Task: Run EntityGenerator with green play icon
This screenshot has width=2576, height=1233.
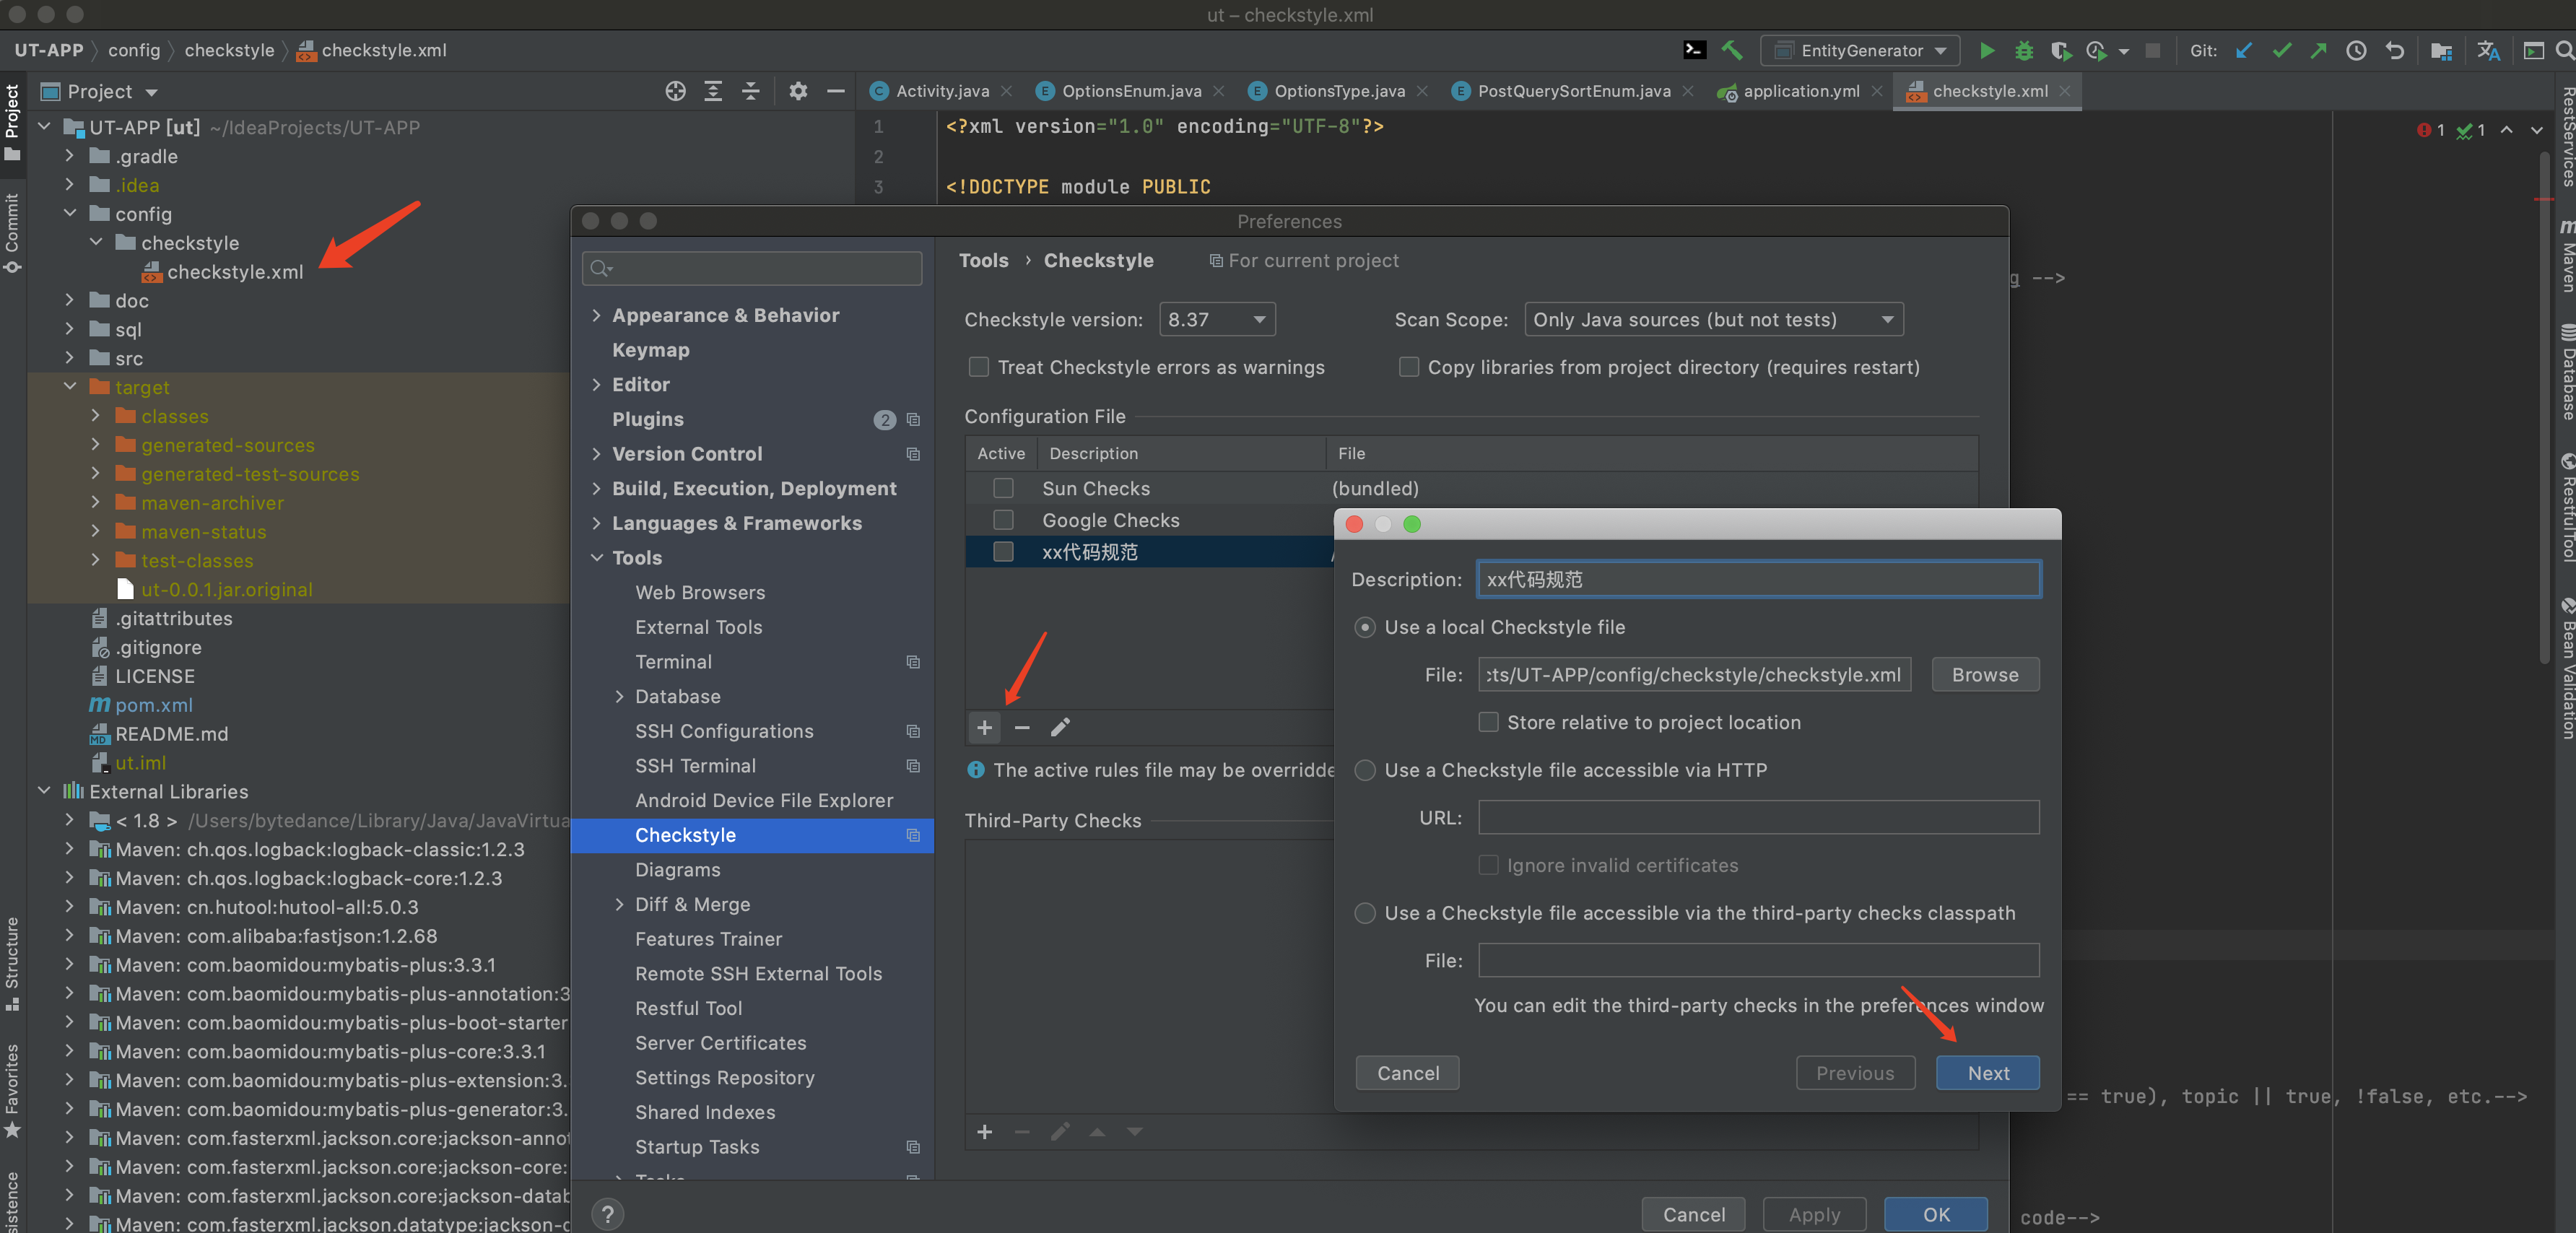Action: 1987,50
